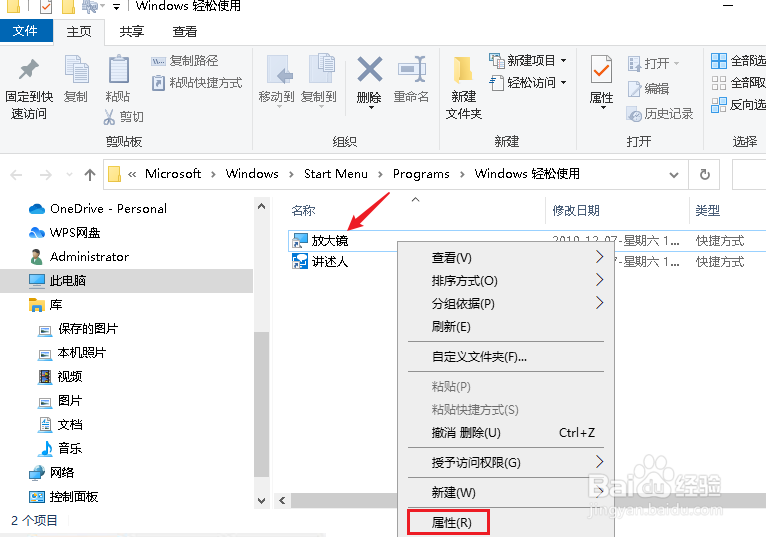Image resolution: width=766 pixels, height=537 pixels.
Task: Click sidebar scrollbar up arrow
Action: pos(261,206)
